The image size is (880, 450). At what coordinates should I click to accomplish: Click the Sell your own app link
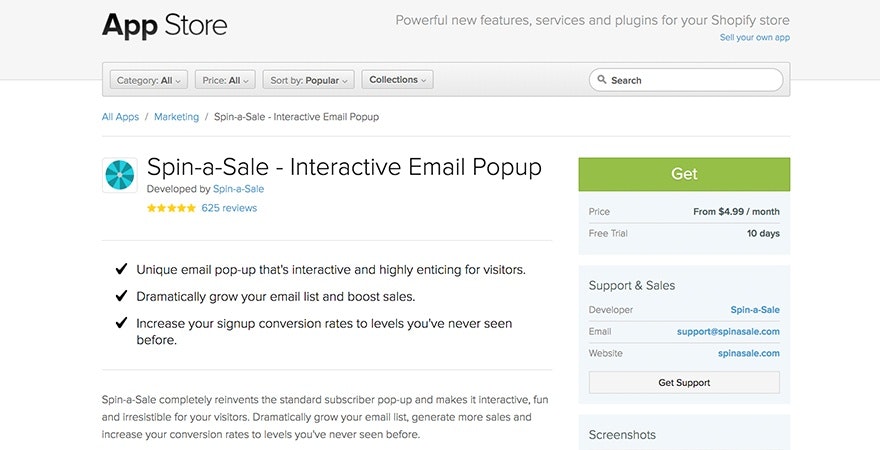click(754, 37)
